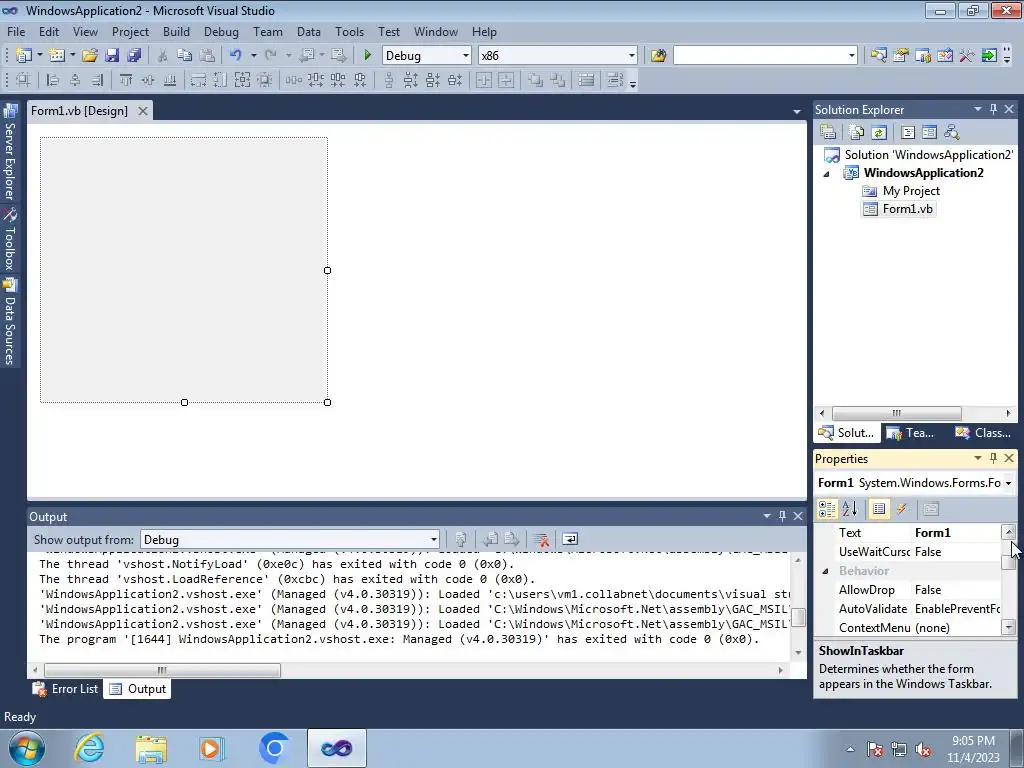This screenshot has height=768, width=1024.
Task: Launch Internet Explorer from the taskbar
Action: [x=89, y=748]
